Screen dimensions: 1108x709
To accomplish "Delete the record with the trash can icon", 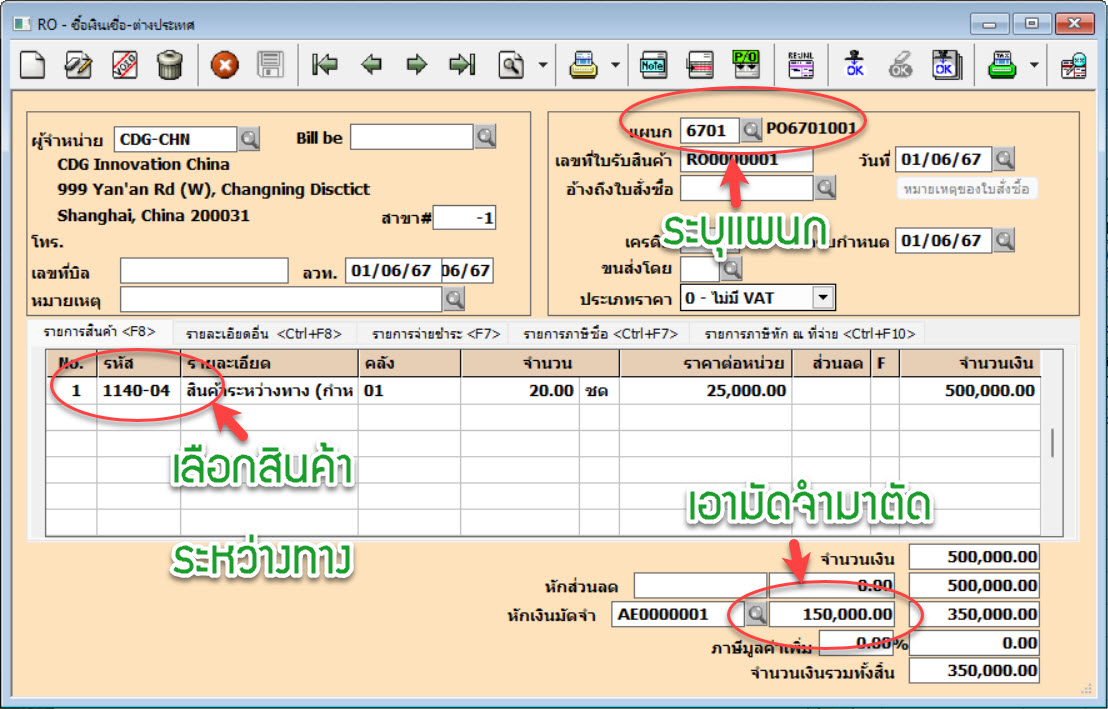I will (x=170, y=65).
